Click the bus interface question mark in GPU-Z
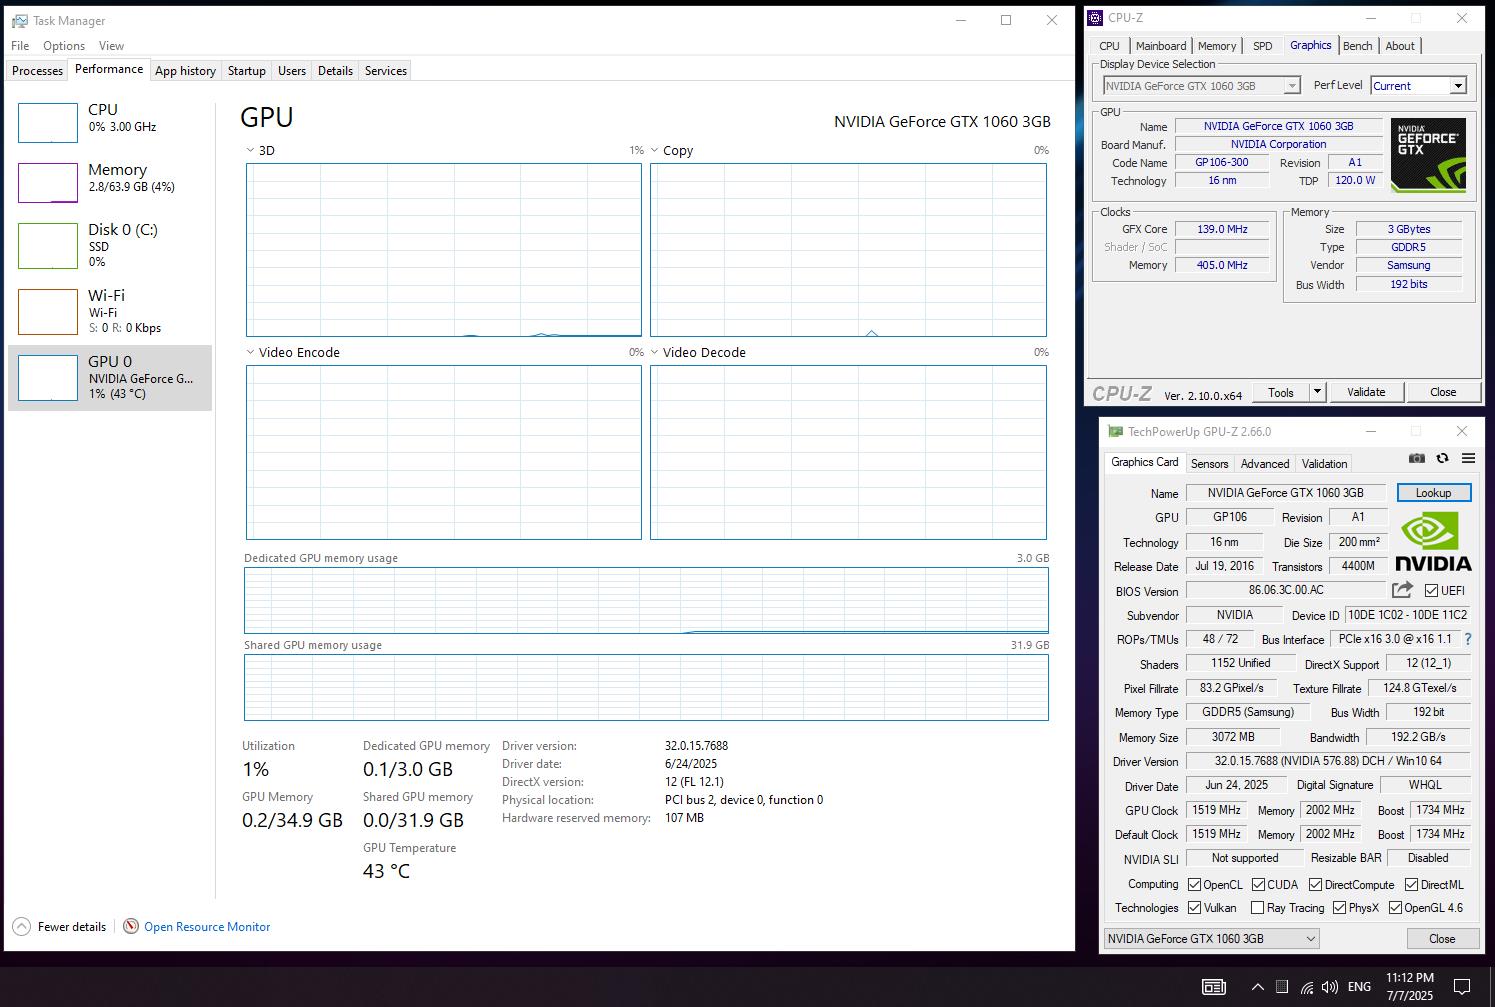Screen dimensions: 1495x1007 click(1468, 639)
